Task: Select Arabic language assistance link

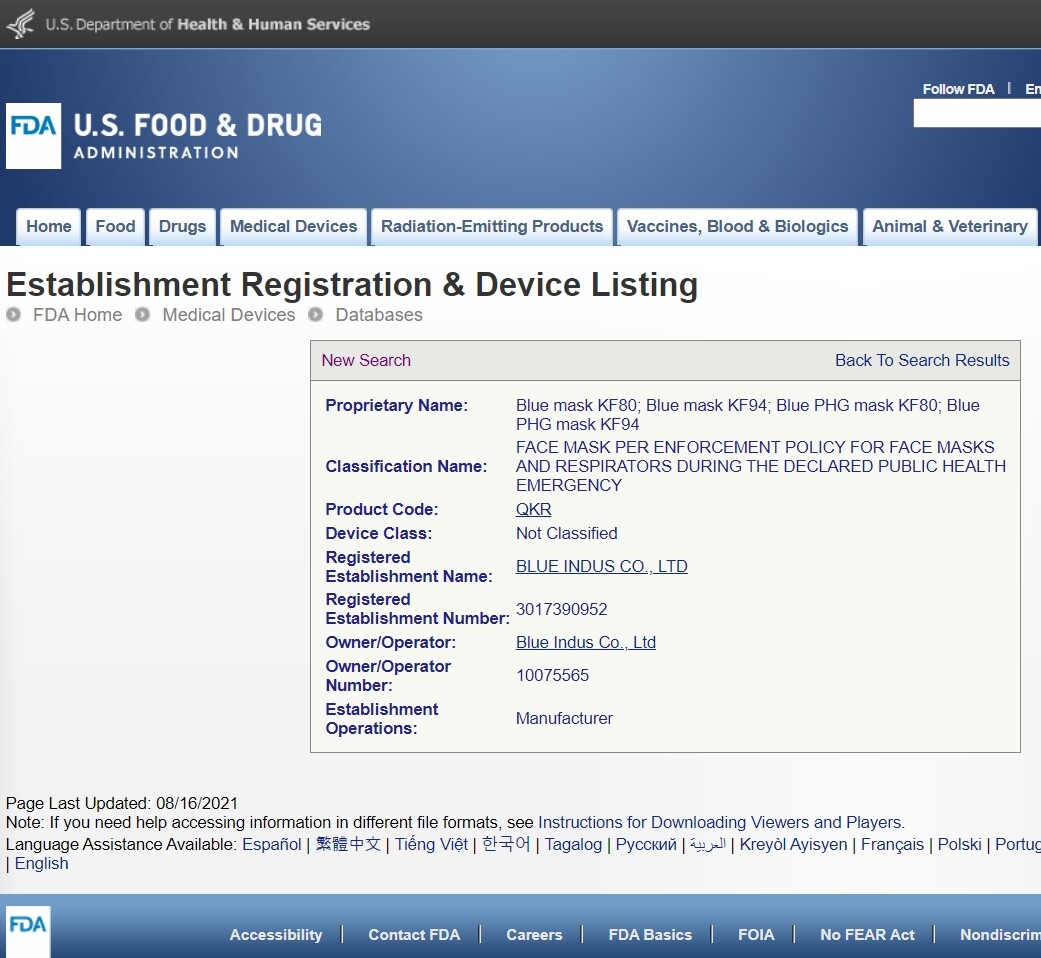Action: click(708, 844)
